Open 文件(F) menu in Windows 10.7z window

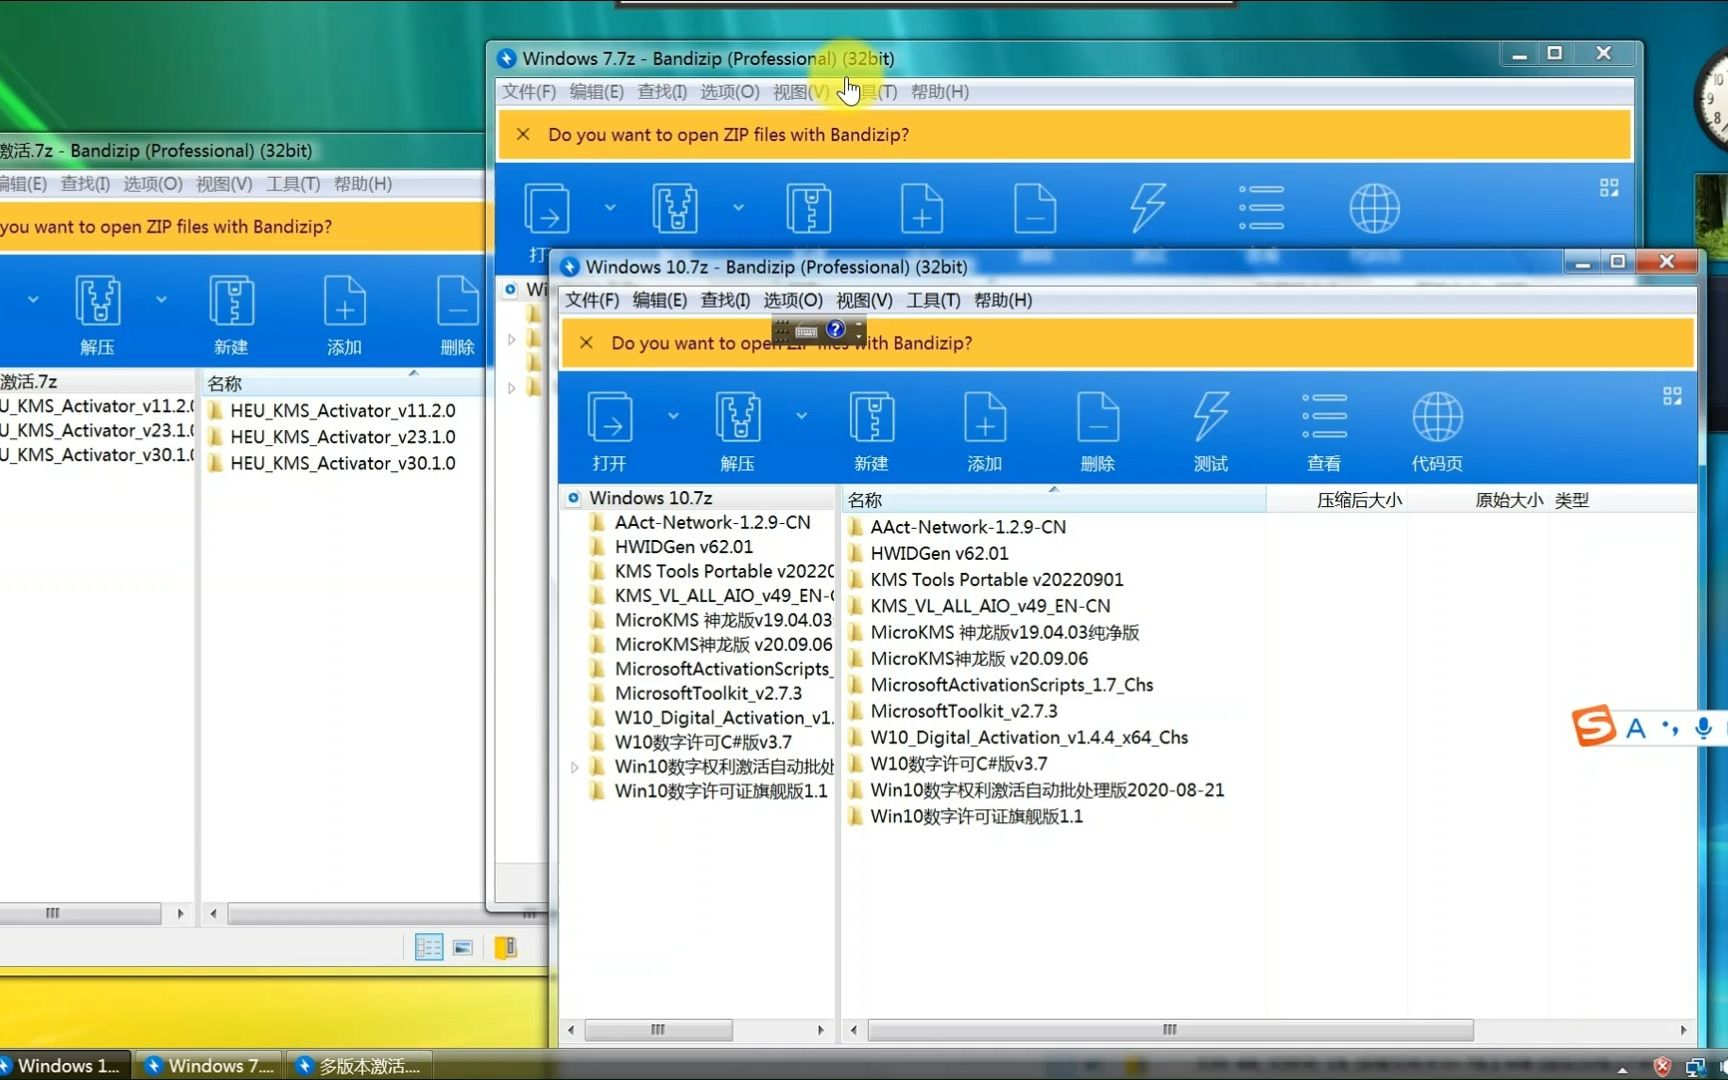tap(592, 300)
